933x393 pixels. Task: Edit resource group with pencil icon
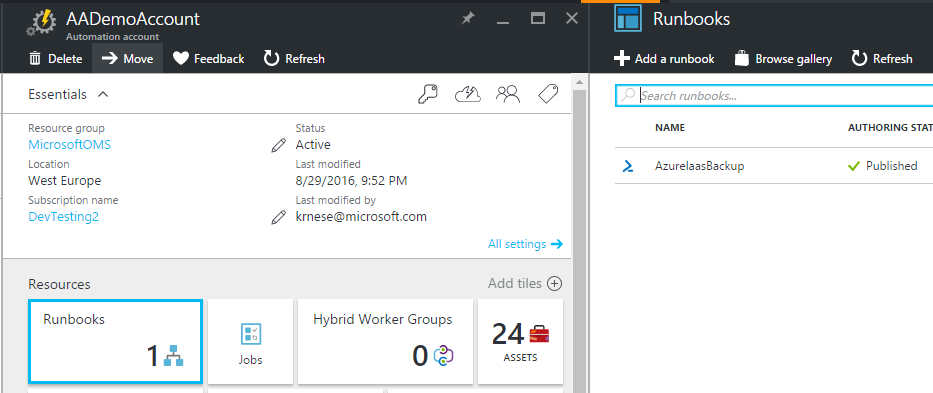click(278, 145)
